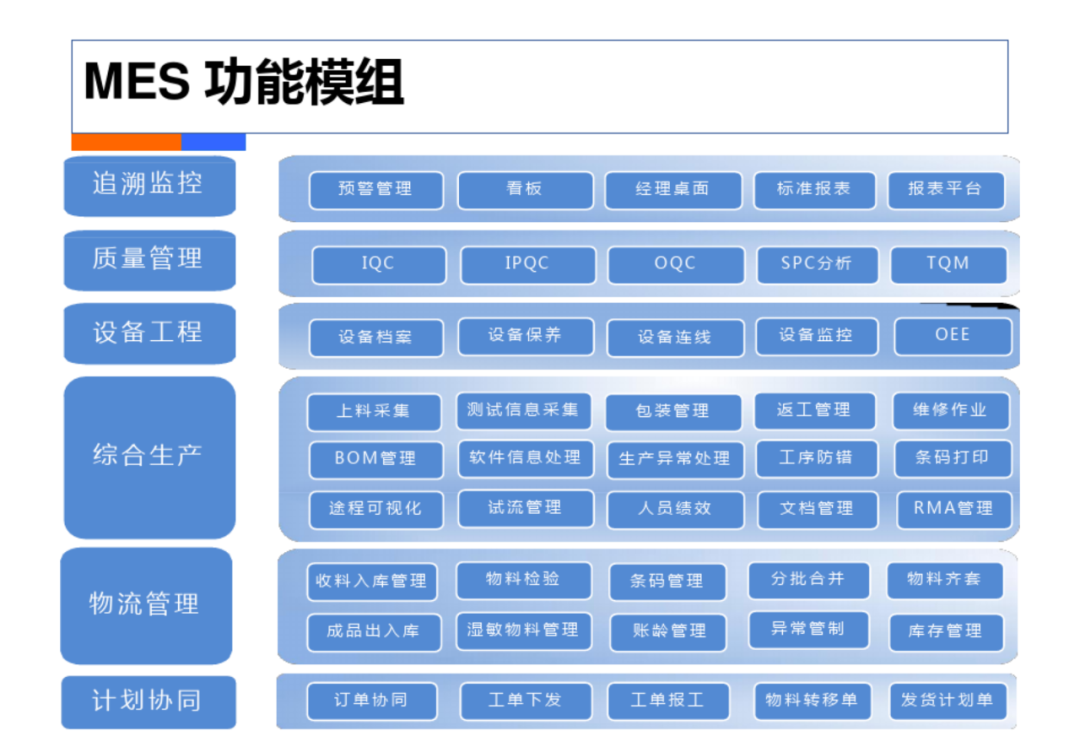Open the 分批合并 module

[x=809, y=580]
